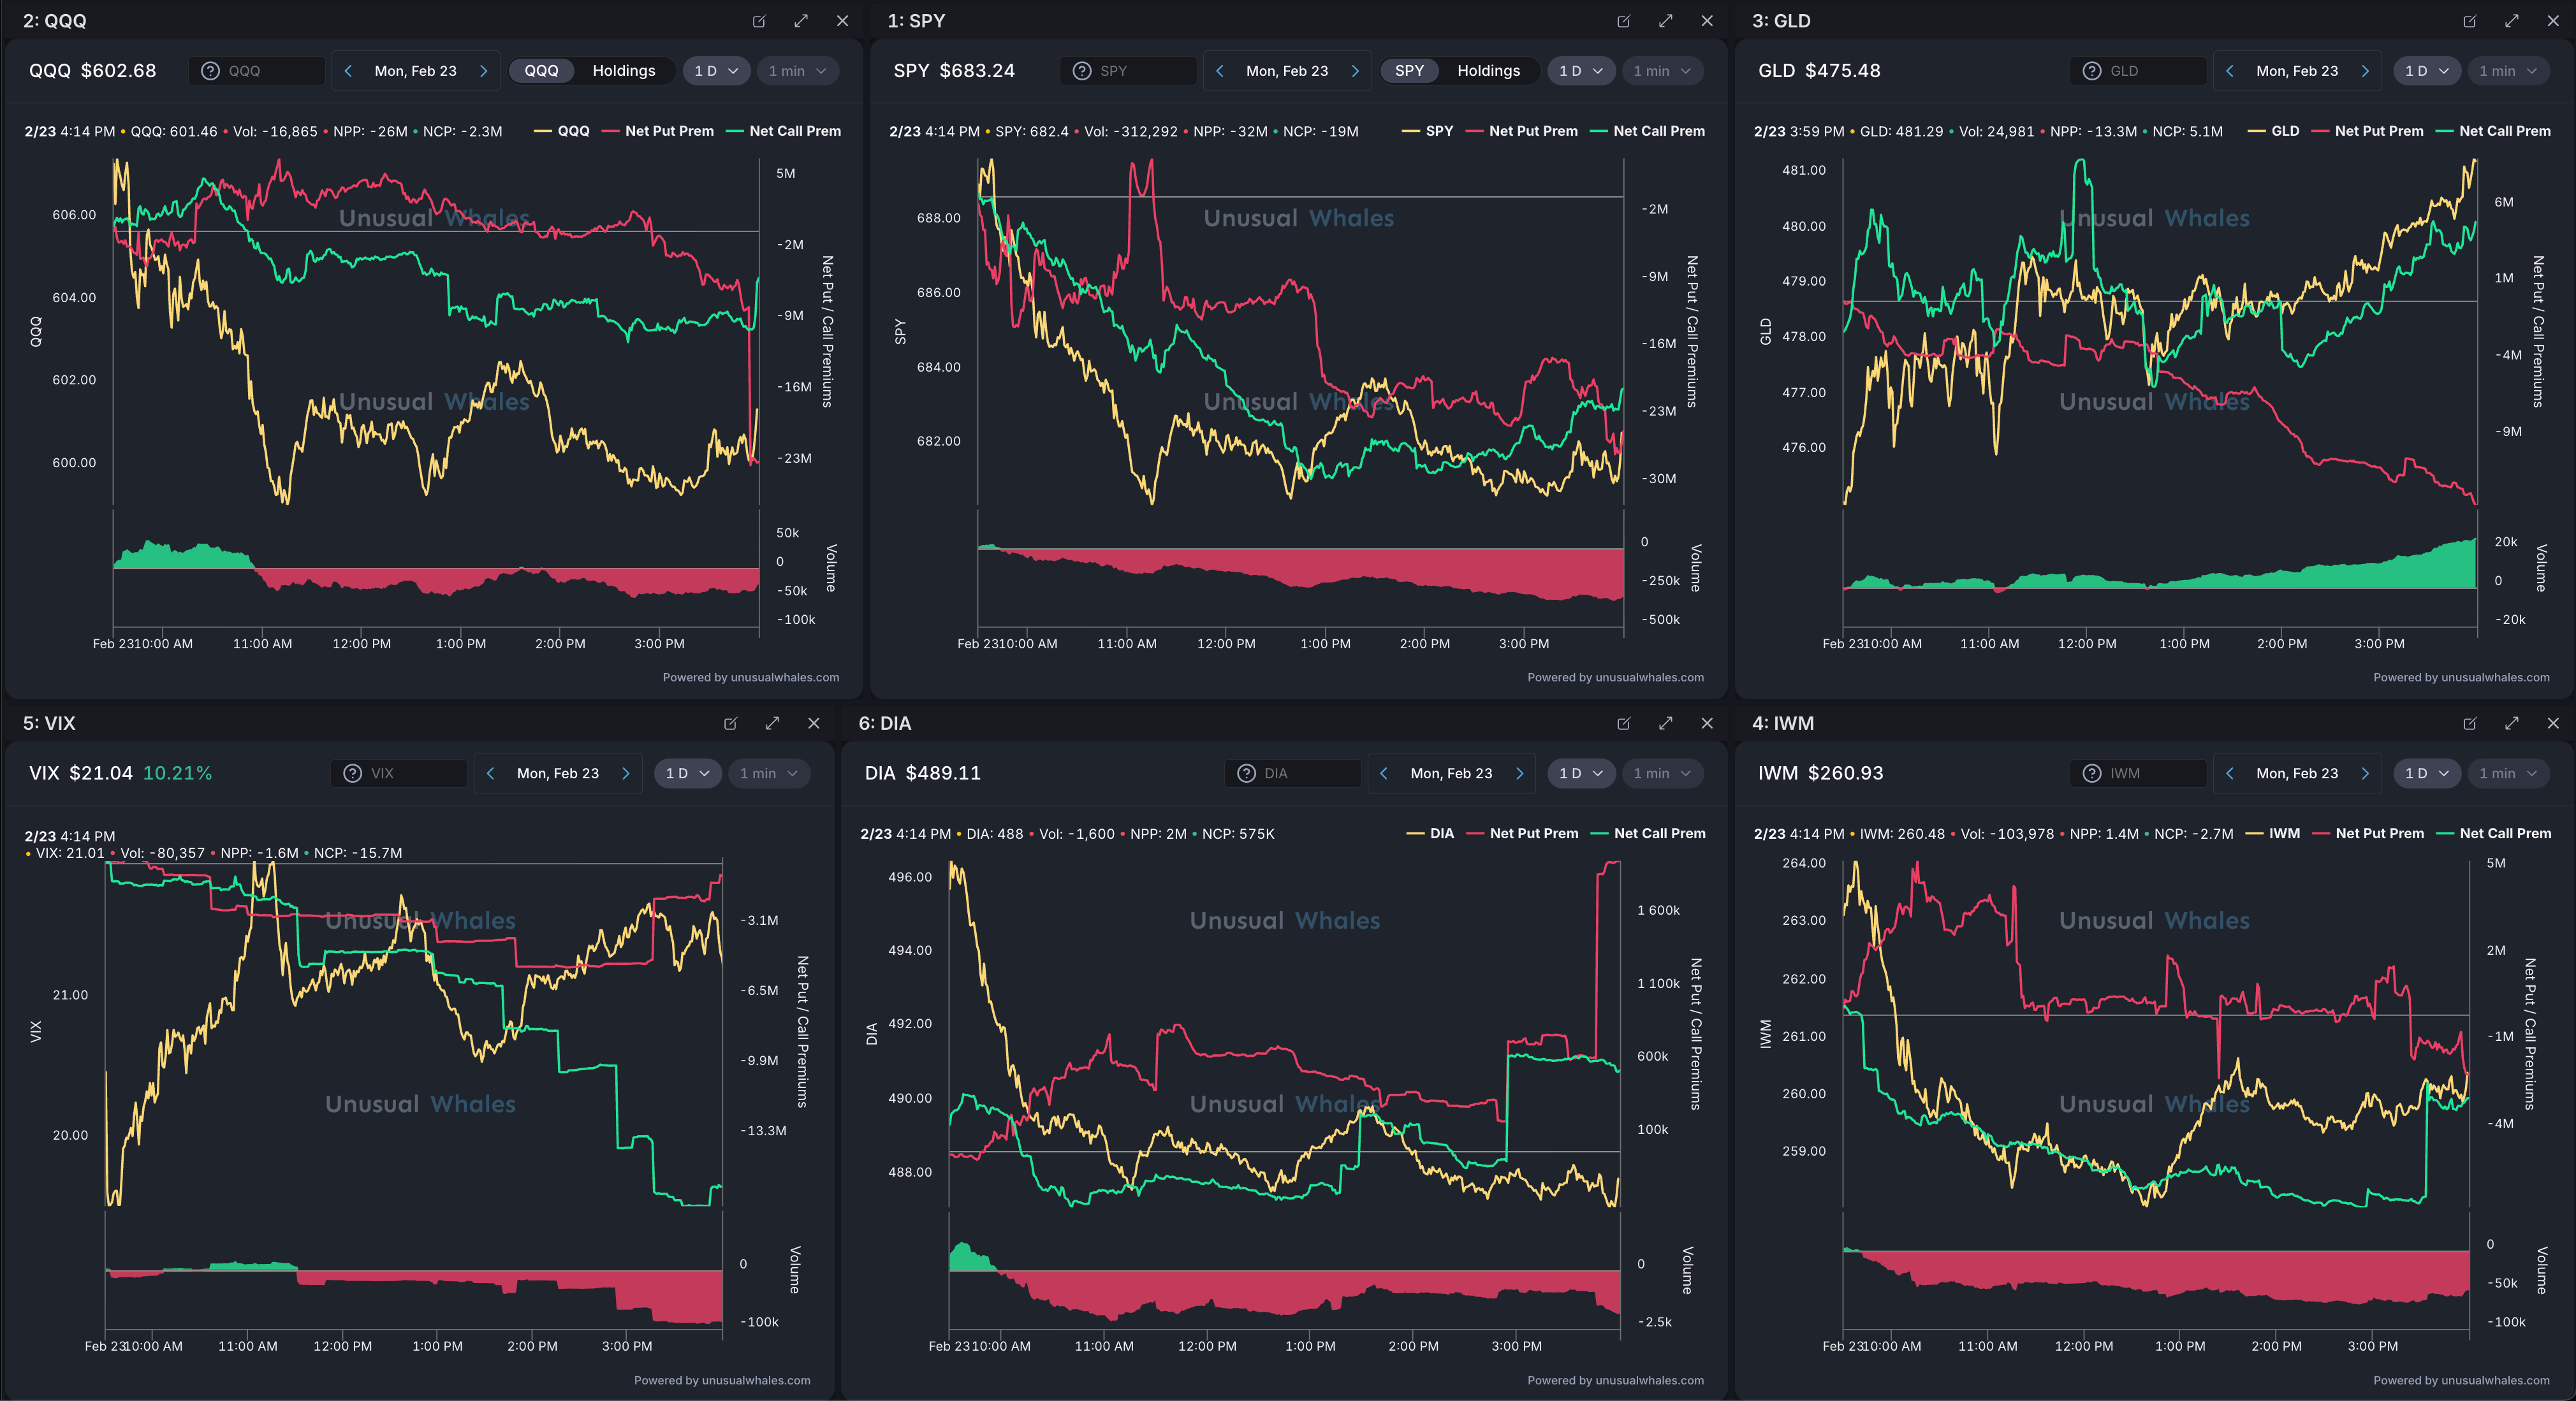This screenshot has width=2576, height=1401.
Task: Expand the DIA panel to fullscreen
Action: click(x=1665, y=723)
